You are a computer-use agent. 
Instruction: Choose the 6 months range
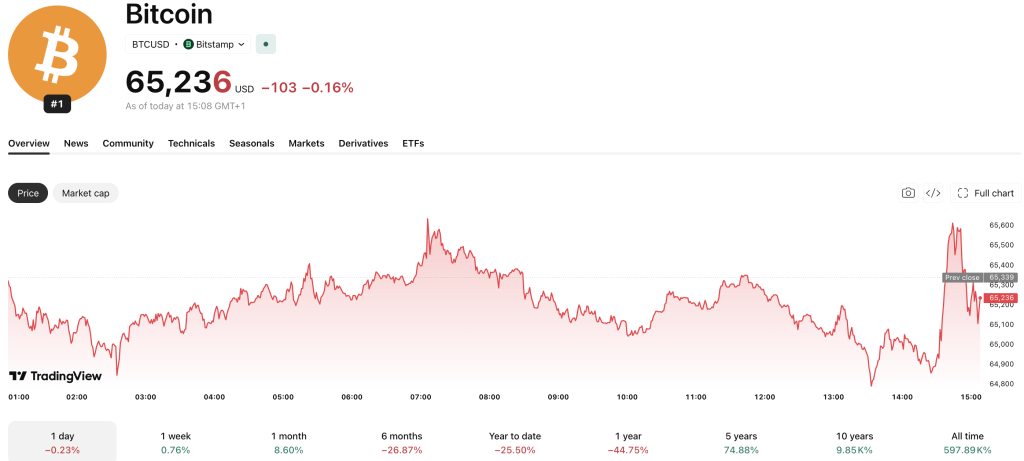[x=402, y=443]
